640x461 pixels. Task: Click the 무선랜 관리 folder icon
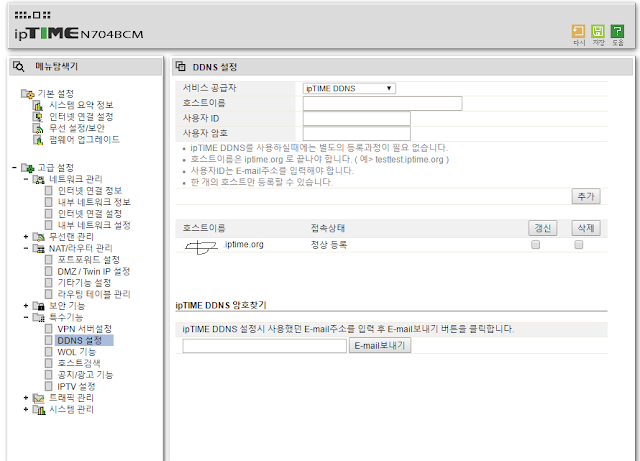click(x=39, y=237)
